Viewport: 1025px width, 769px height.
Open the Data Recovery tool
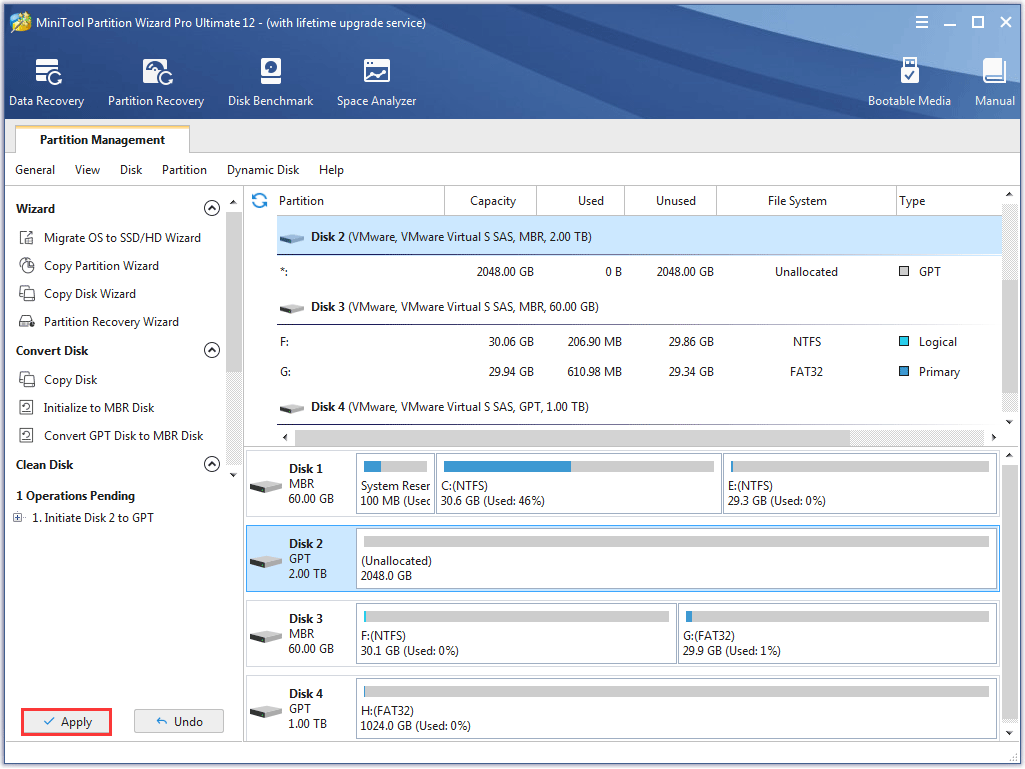click(46, 82)
